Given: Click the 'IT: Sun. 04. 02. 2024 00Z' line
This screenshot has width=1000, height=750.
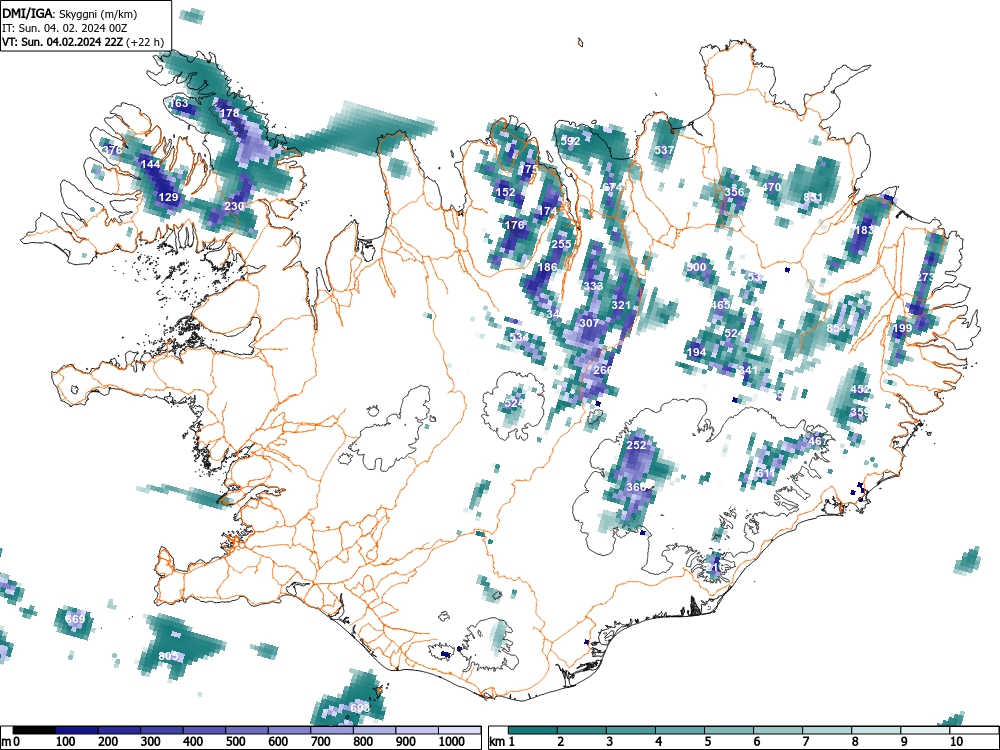Looking at the screenshot, I should (x=64, y=28).
